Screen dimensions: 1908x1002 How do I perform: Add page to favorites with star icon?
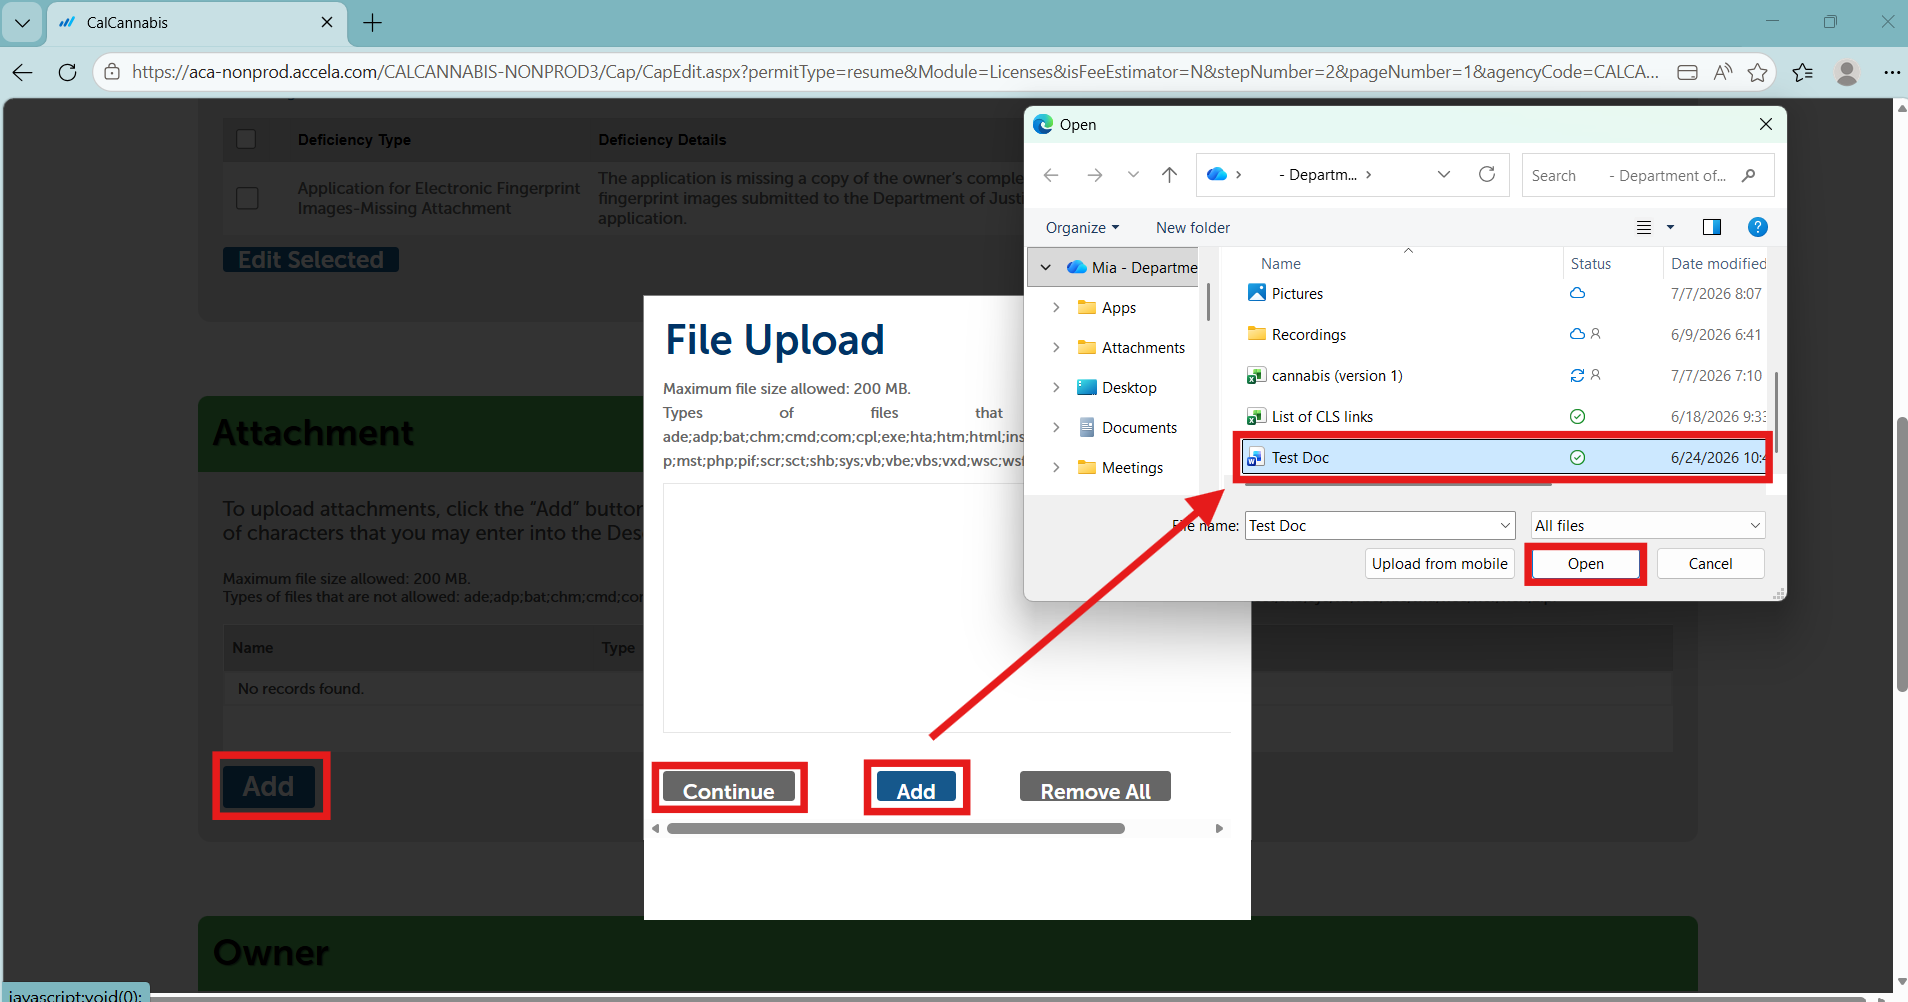[x=1757, y=72]
